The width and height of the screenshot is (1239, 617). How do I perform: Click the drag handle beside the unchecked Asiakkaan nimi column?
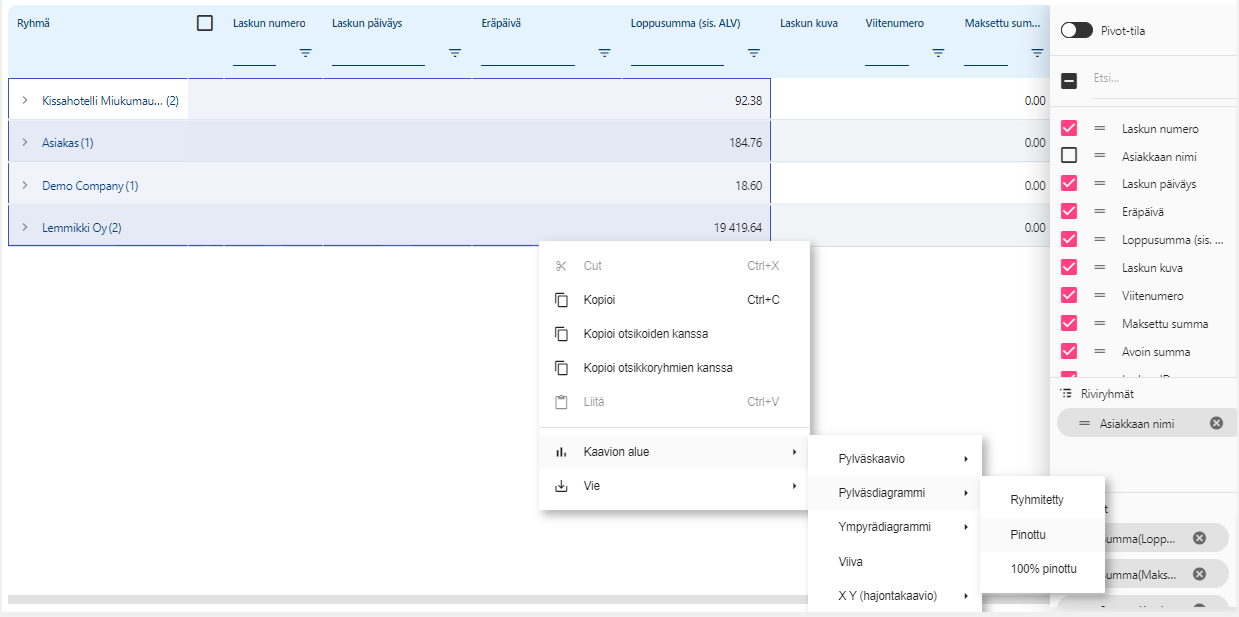1100,156
